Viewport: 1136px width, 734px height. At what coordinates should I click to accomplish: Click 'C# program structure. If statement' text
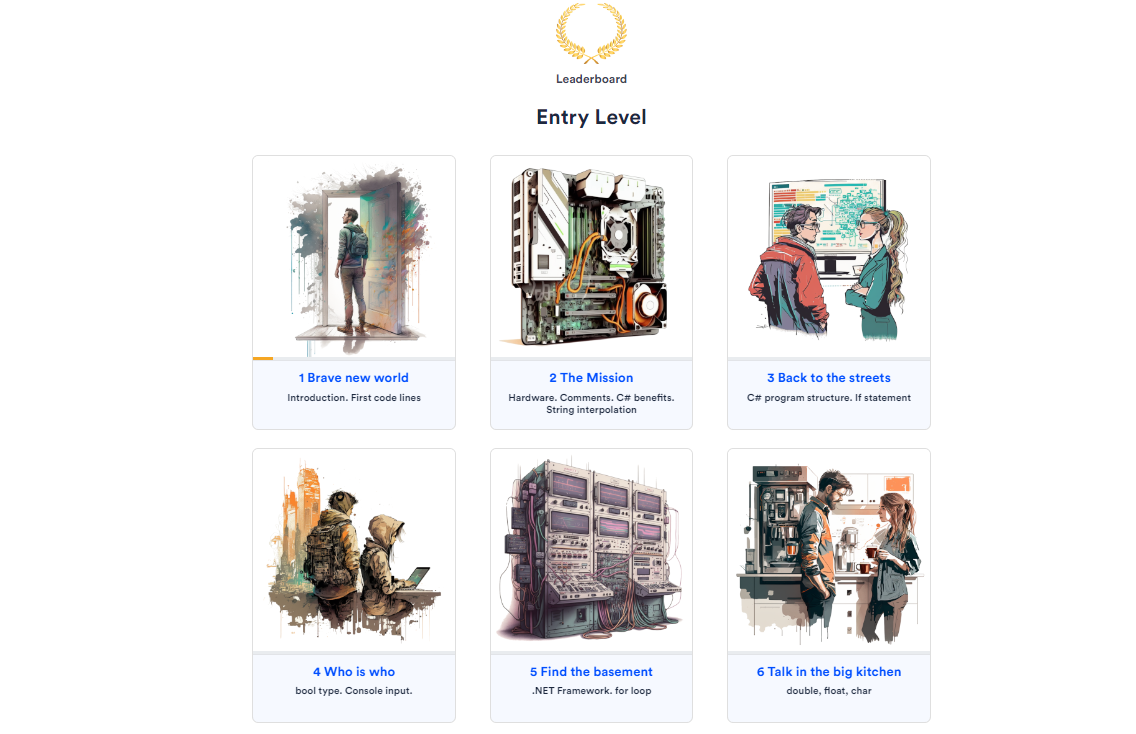pos(829,398)
